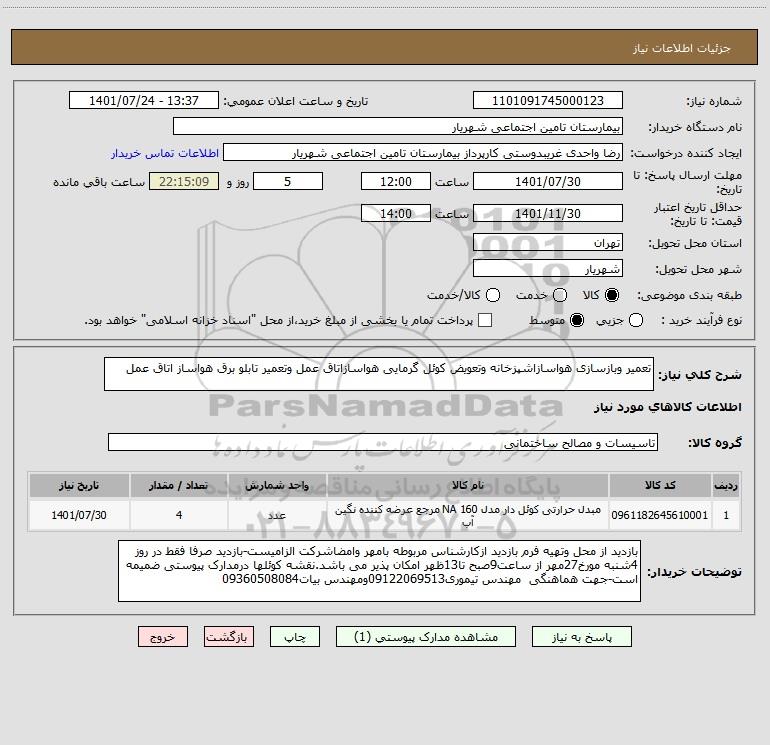The width and height of the screenshot is (770, 745).
Task: Choose the جزیی purchase type option
Action: point(635,320)
